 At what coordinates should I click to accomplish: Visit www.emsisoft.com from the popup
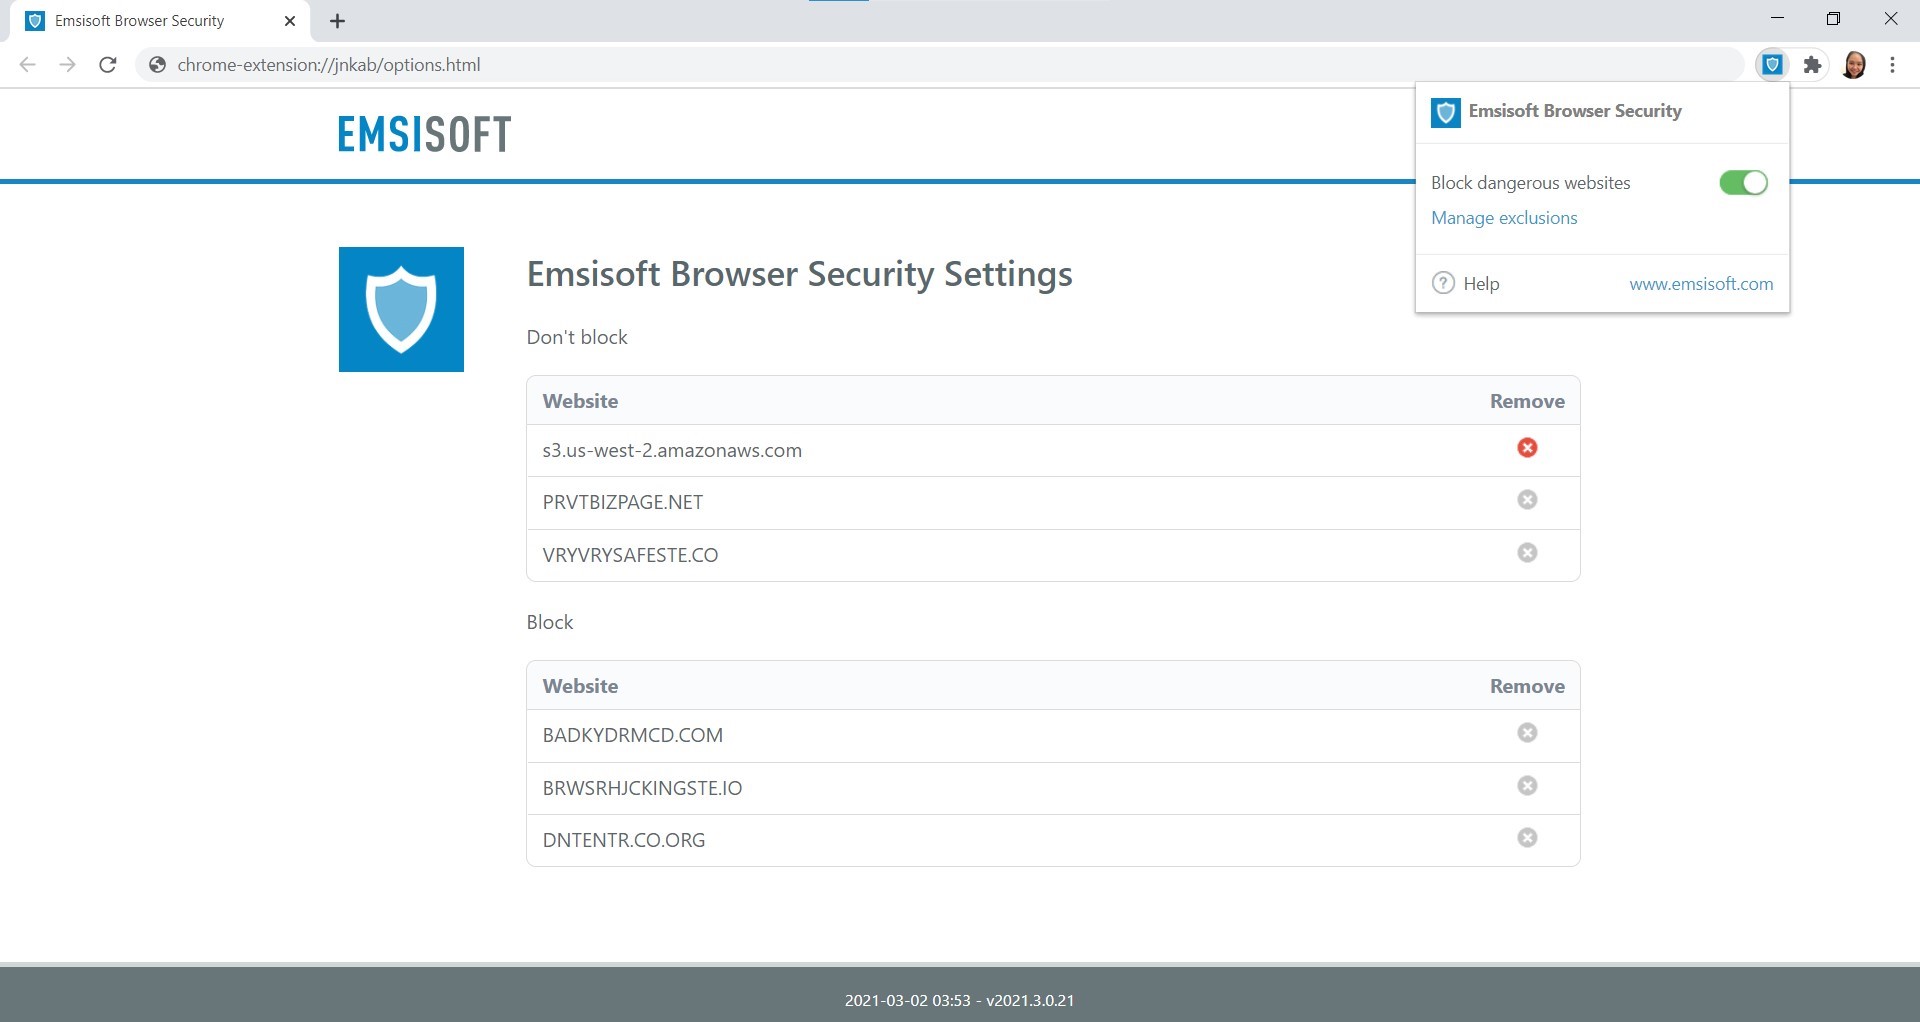click(1700, 283)
